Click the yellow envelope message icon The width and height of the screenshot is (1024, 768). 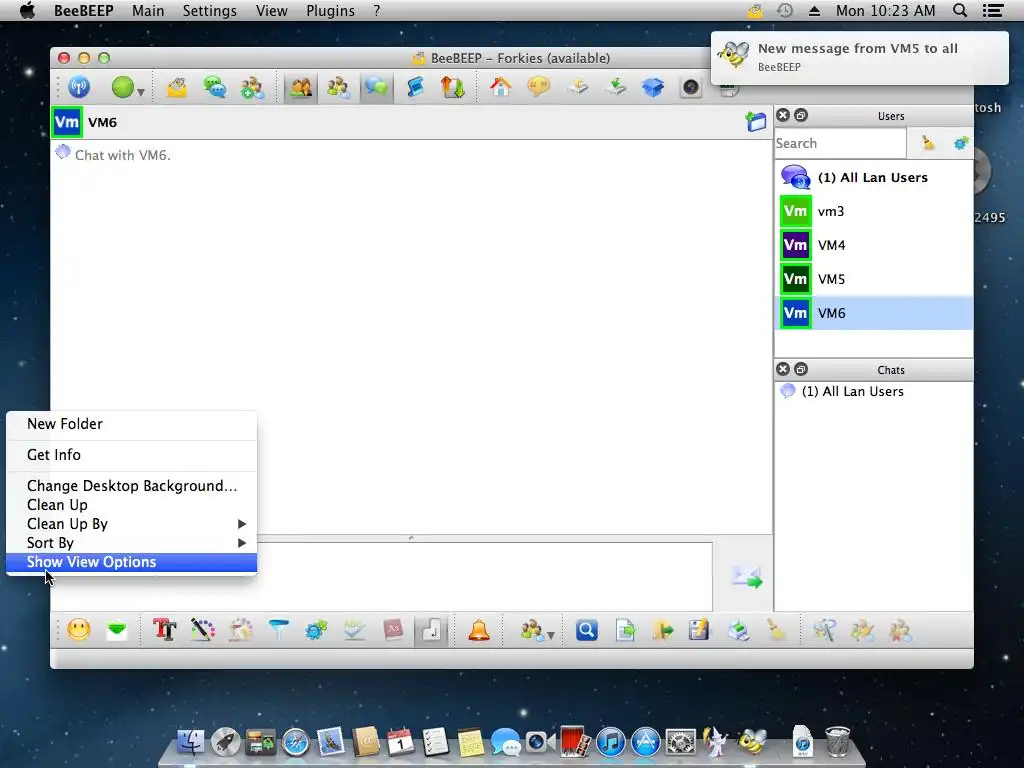(176, 87)
